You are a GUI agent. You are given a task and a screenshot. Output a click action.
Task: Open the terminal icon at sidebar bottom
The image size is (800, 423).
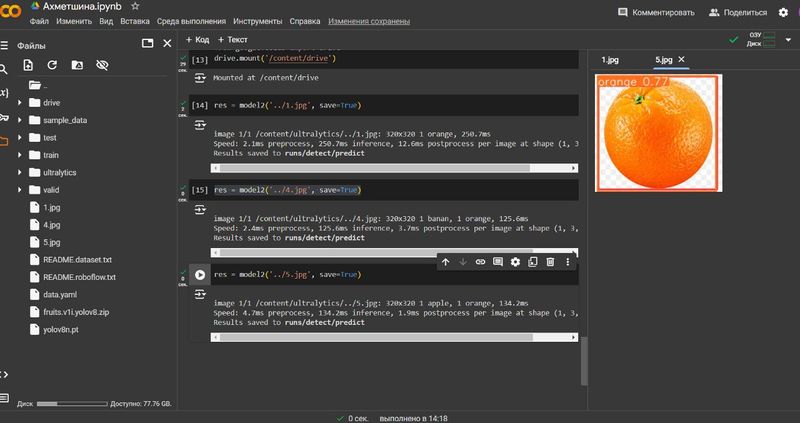5,398
